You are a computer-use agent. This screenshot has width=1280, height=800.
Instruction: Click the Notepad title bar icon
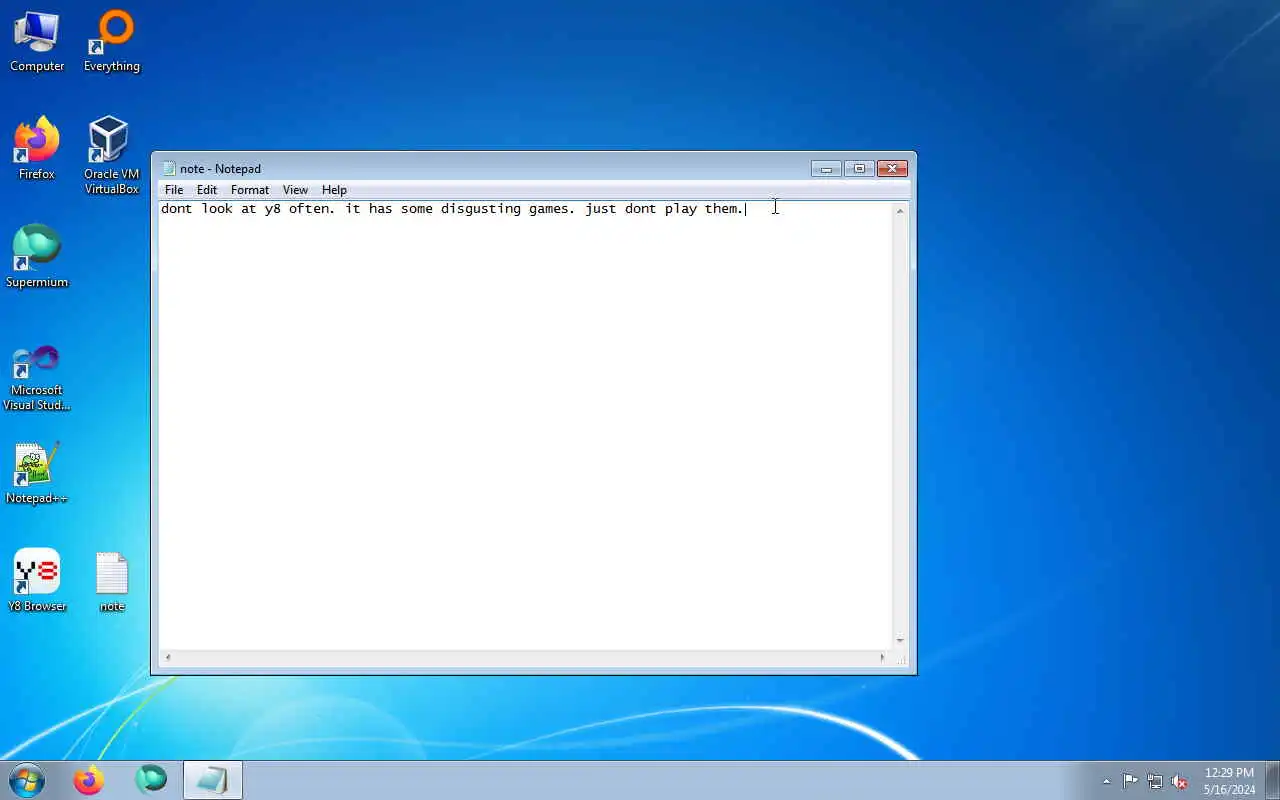pos(169,168)
